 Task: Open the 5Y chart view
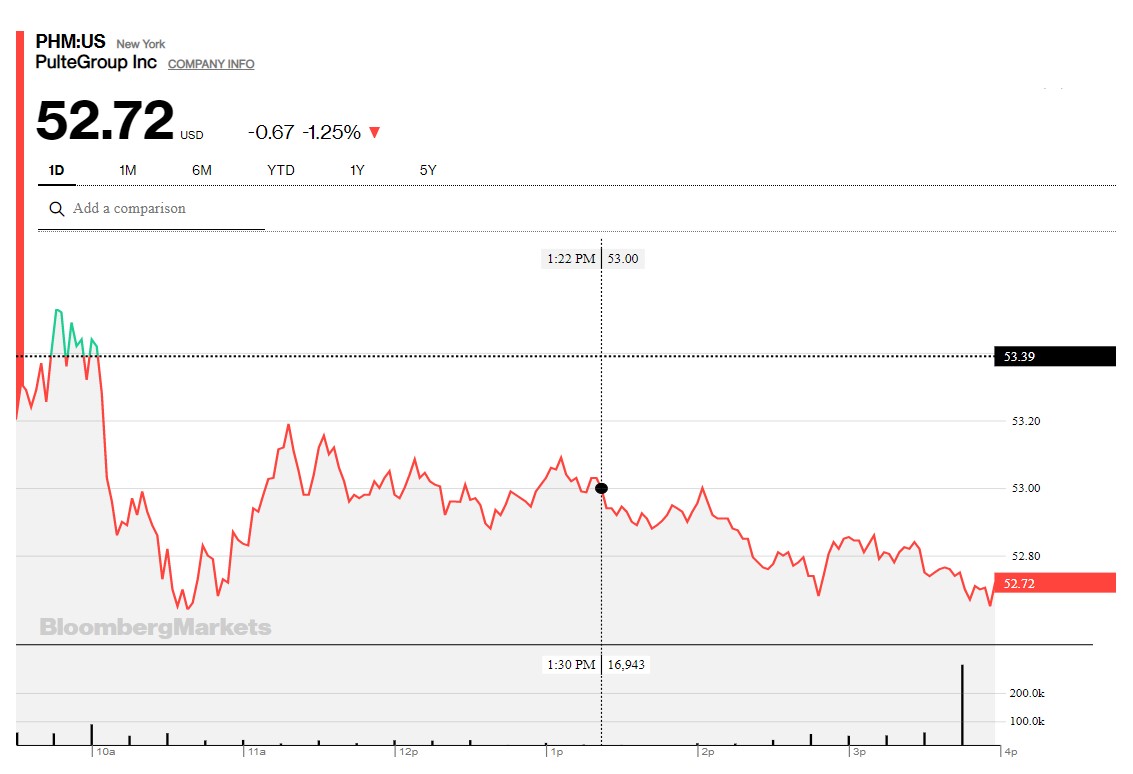point(428,170)
